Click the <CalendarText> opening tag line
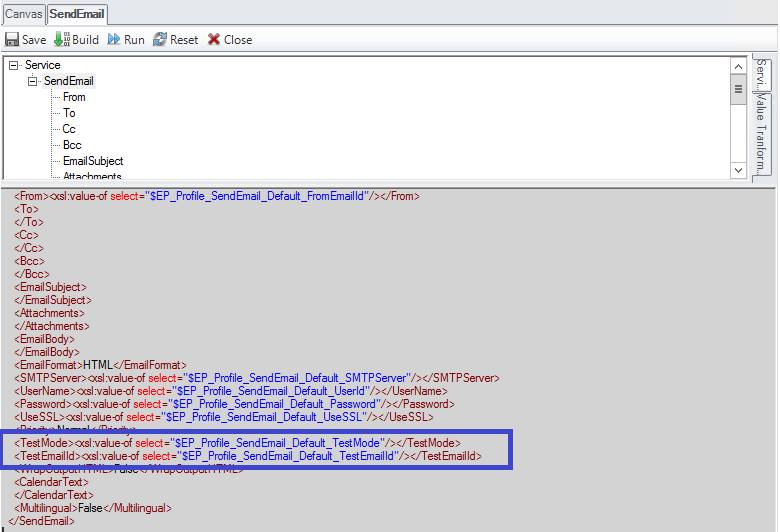Viewport: 780px width, 532px height. point(51,482)
